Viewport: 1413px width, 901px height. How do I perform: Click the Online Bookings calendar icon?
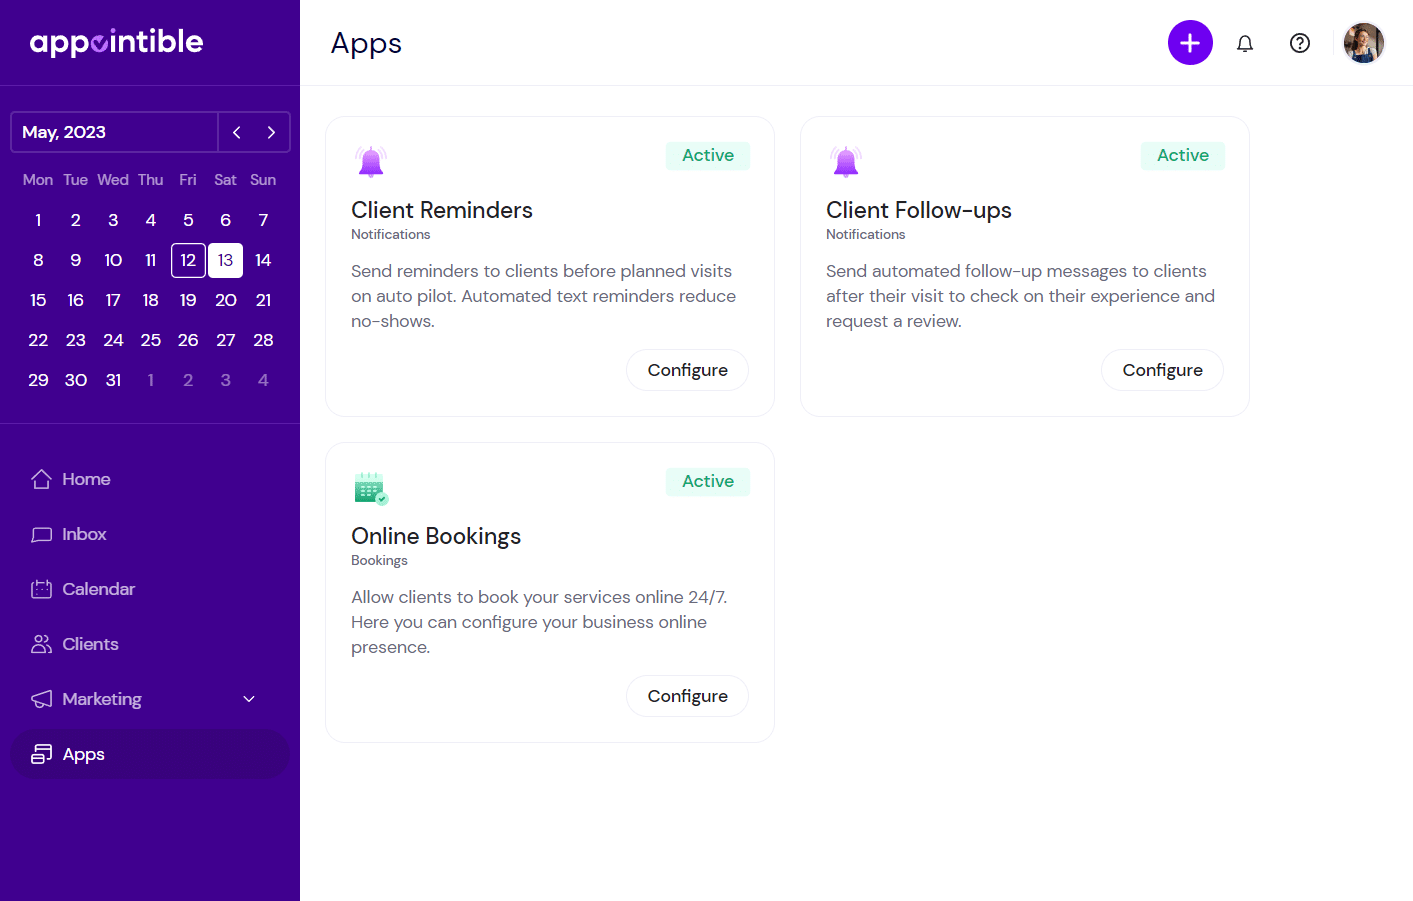(371, 487)
